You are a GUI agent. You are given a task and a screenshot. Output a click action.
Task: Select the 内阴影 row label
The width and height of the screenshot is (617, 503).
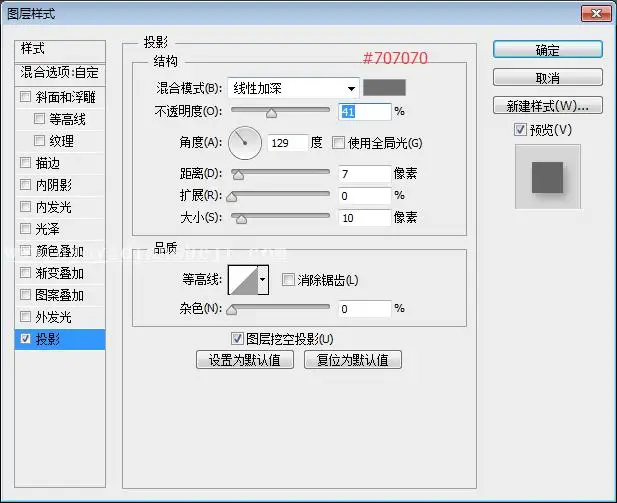click(x=54, y=185)
